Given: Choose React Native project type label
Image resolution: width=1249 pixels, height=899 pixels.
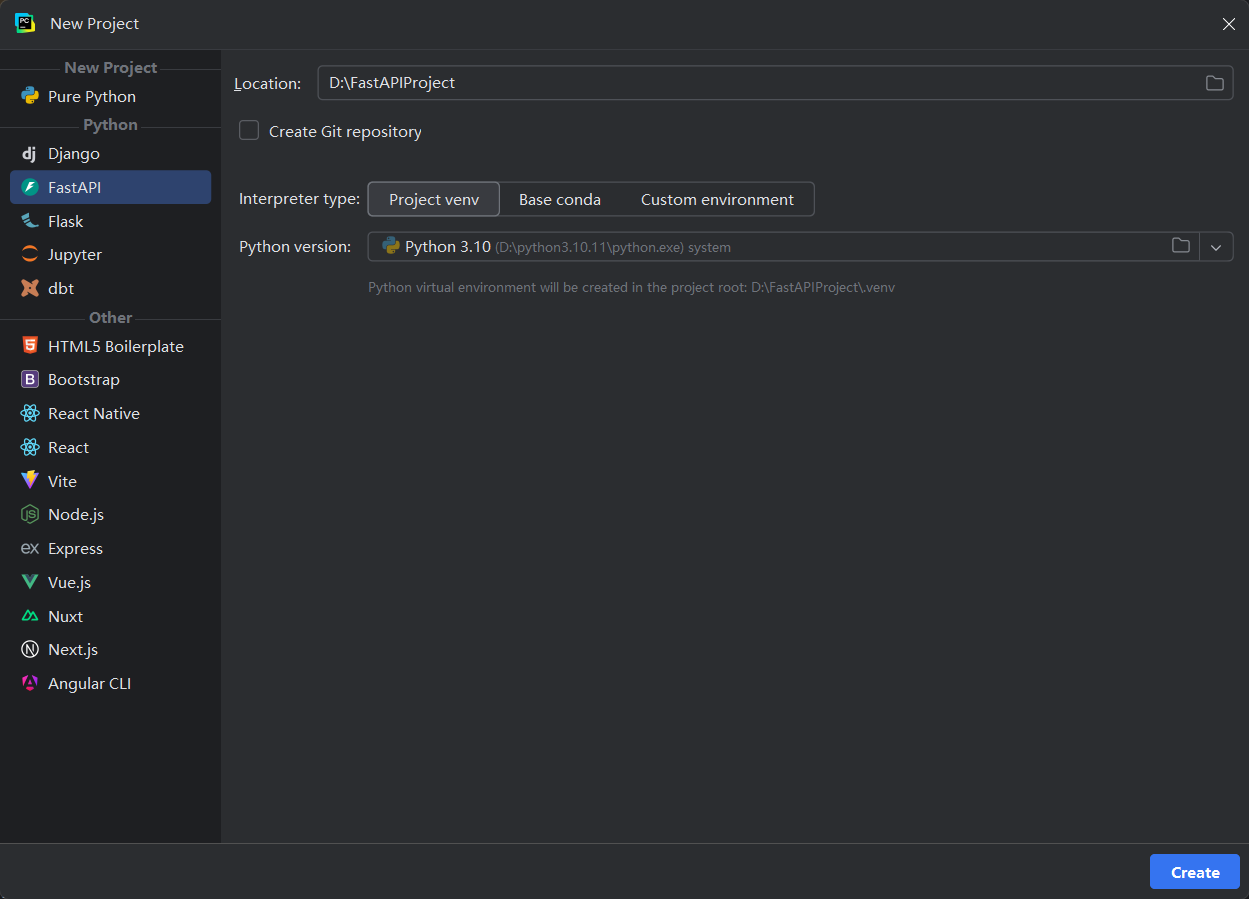Looking at the screenshot, I should pos(94,413).
